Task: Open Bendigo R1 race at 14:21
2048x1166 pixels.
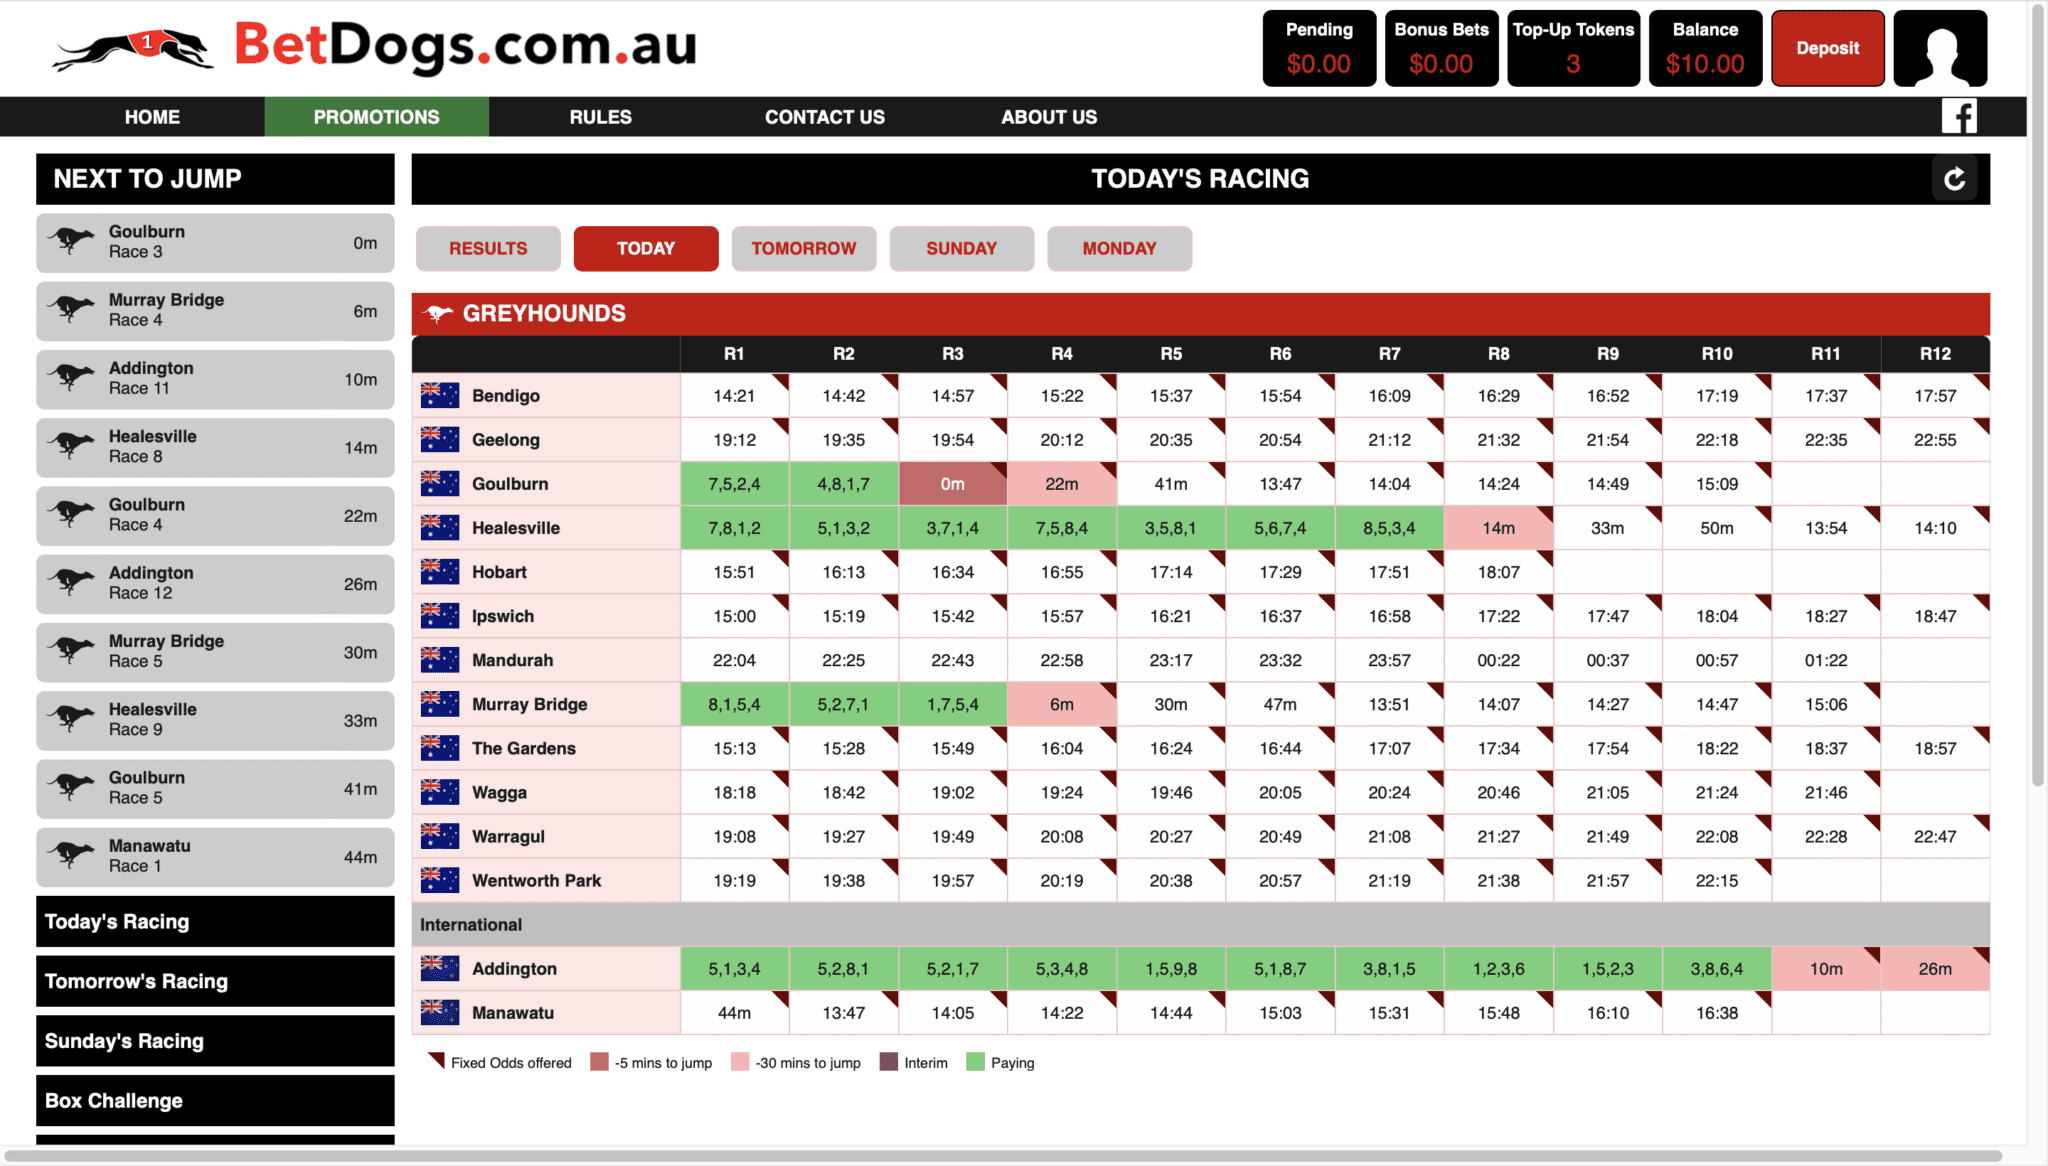Action: 734,396
